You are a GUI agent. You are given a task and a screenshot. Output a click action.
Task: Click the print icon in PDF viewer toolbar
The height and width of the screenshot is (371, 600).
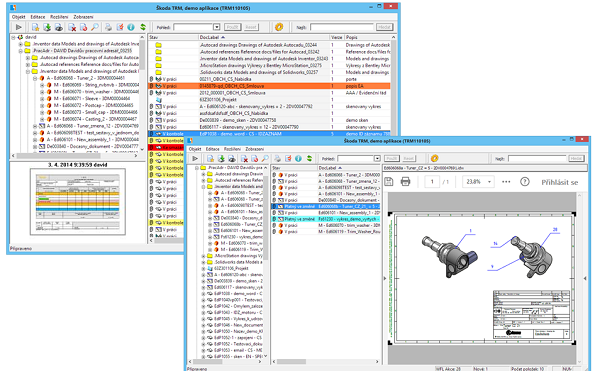point(406,182)
